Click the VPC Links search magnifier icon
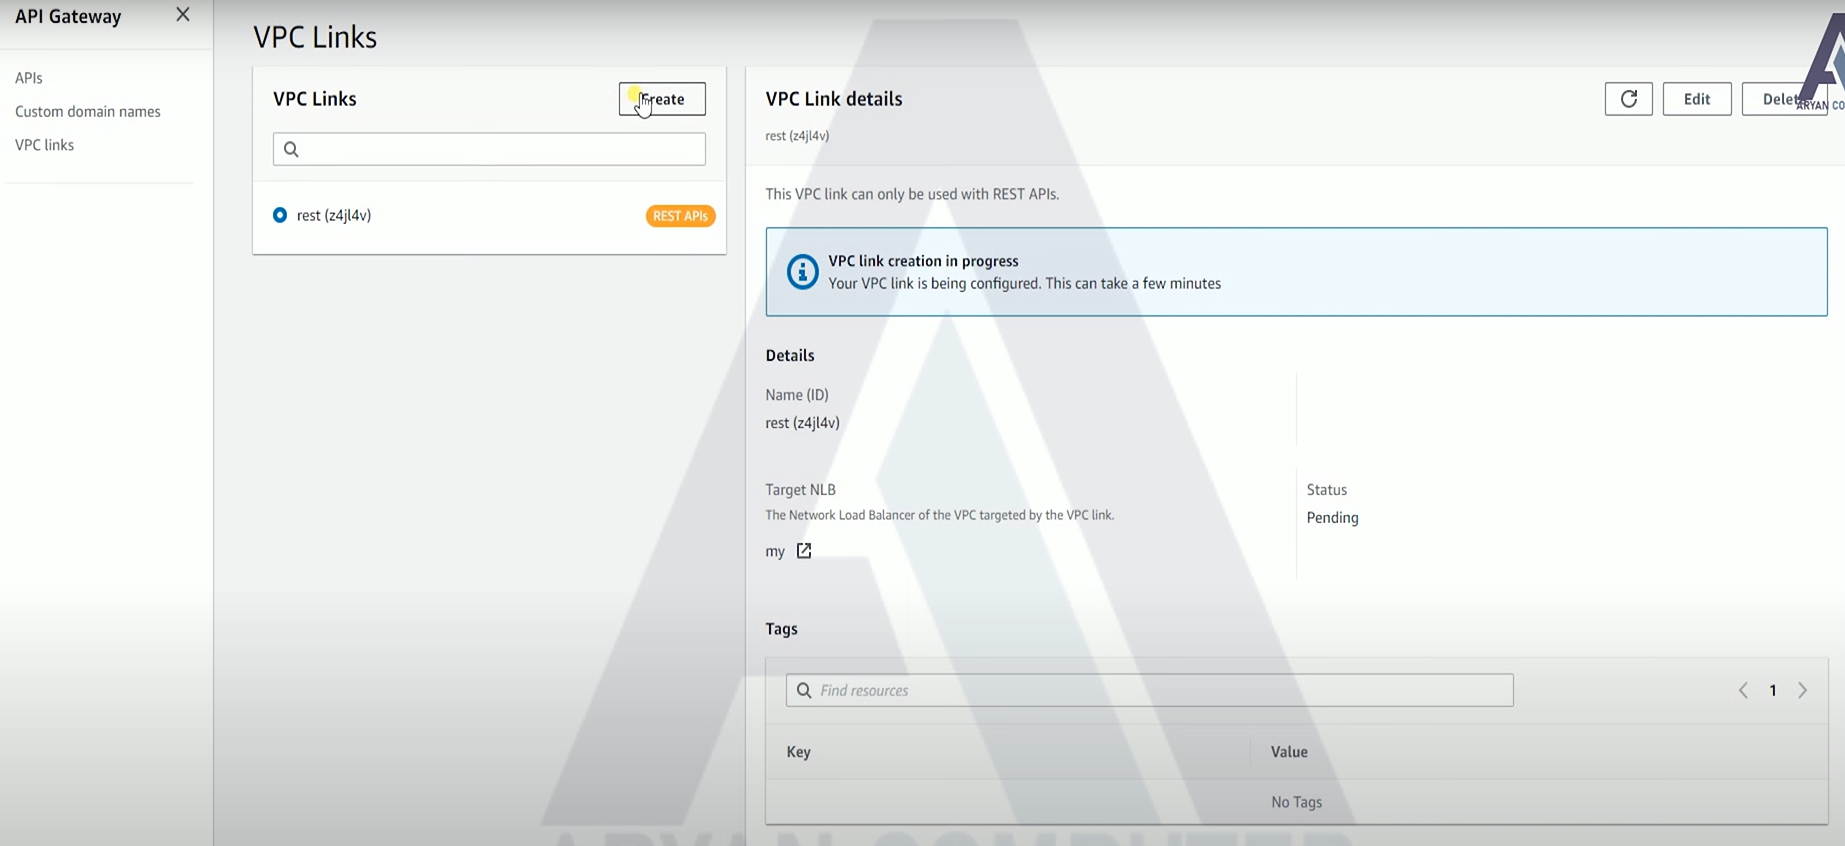 click(x=291, y=149)
